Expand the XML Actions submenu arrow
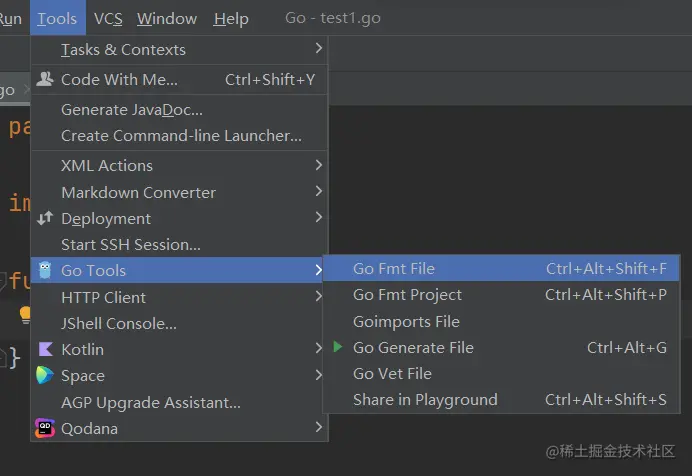This screenshot has height=476, width=692. click(x=318, y=165)
